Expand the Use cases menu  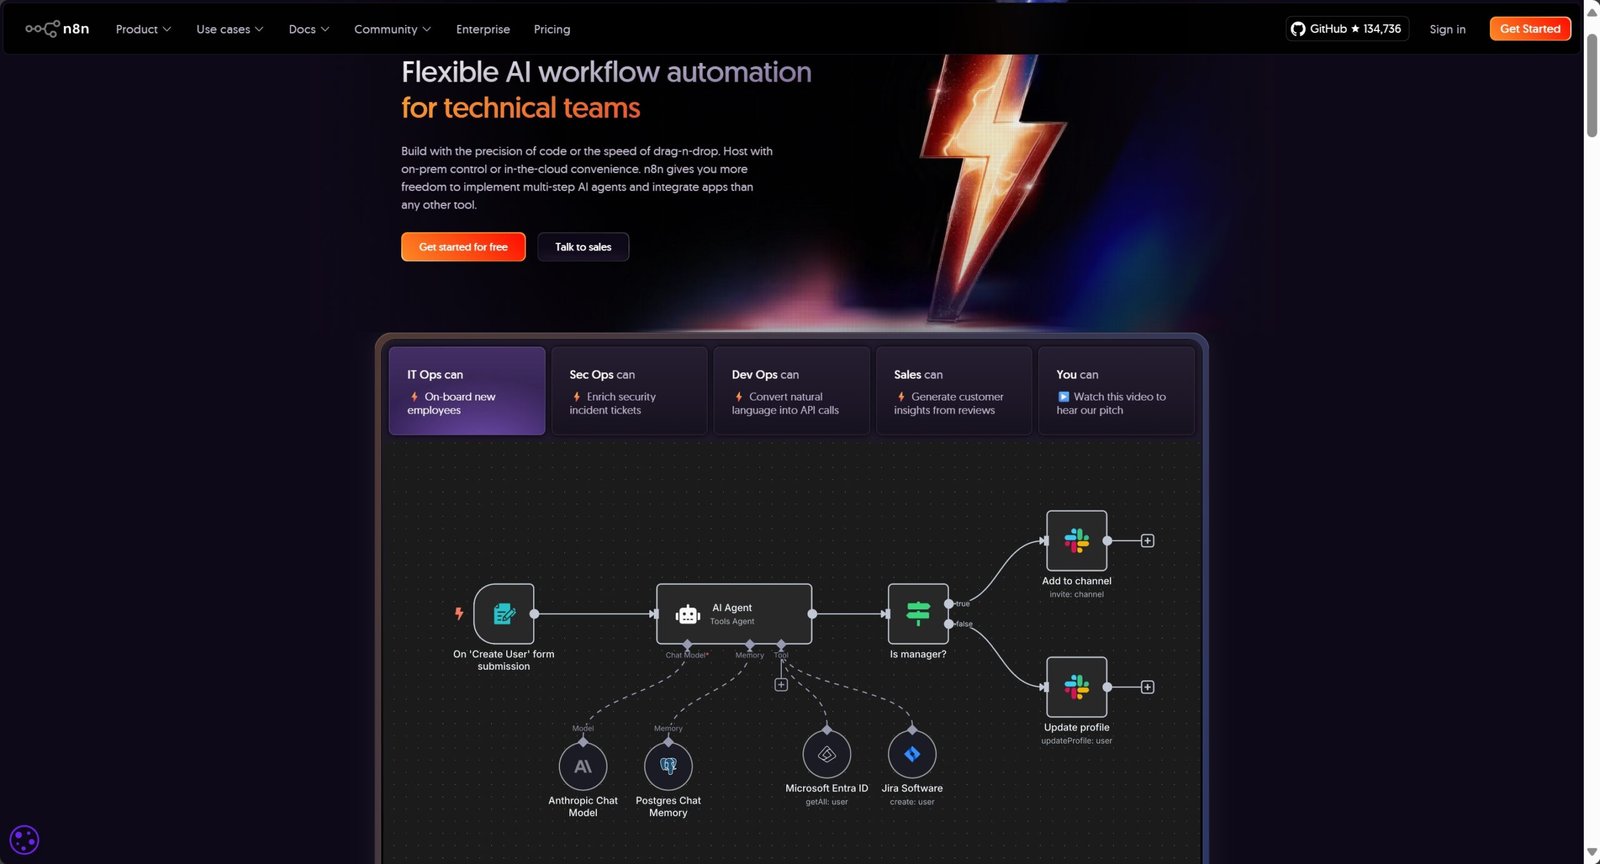click(x=230, y=29)
